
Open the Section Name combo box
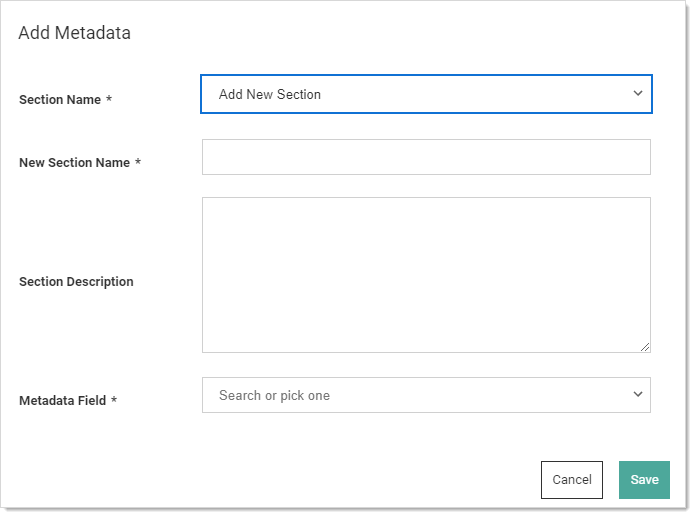426,94
